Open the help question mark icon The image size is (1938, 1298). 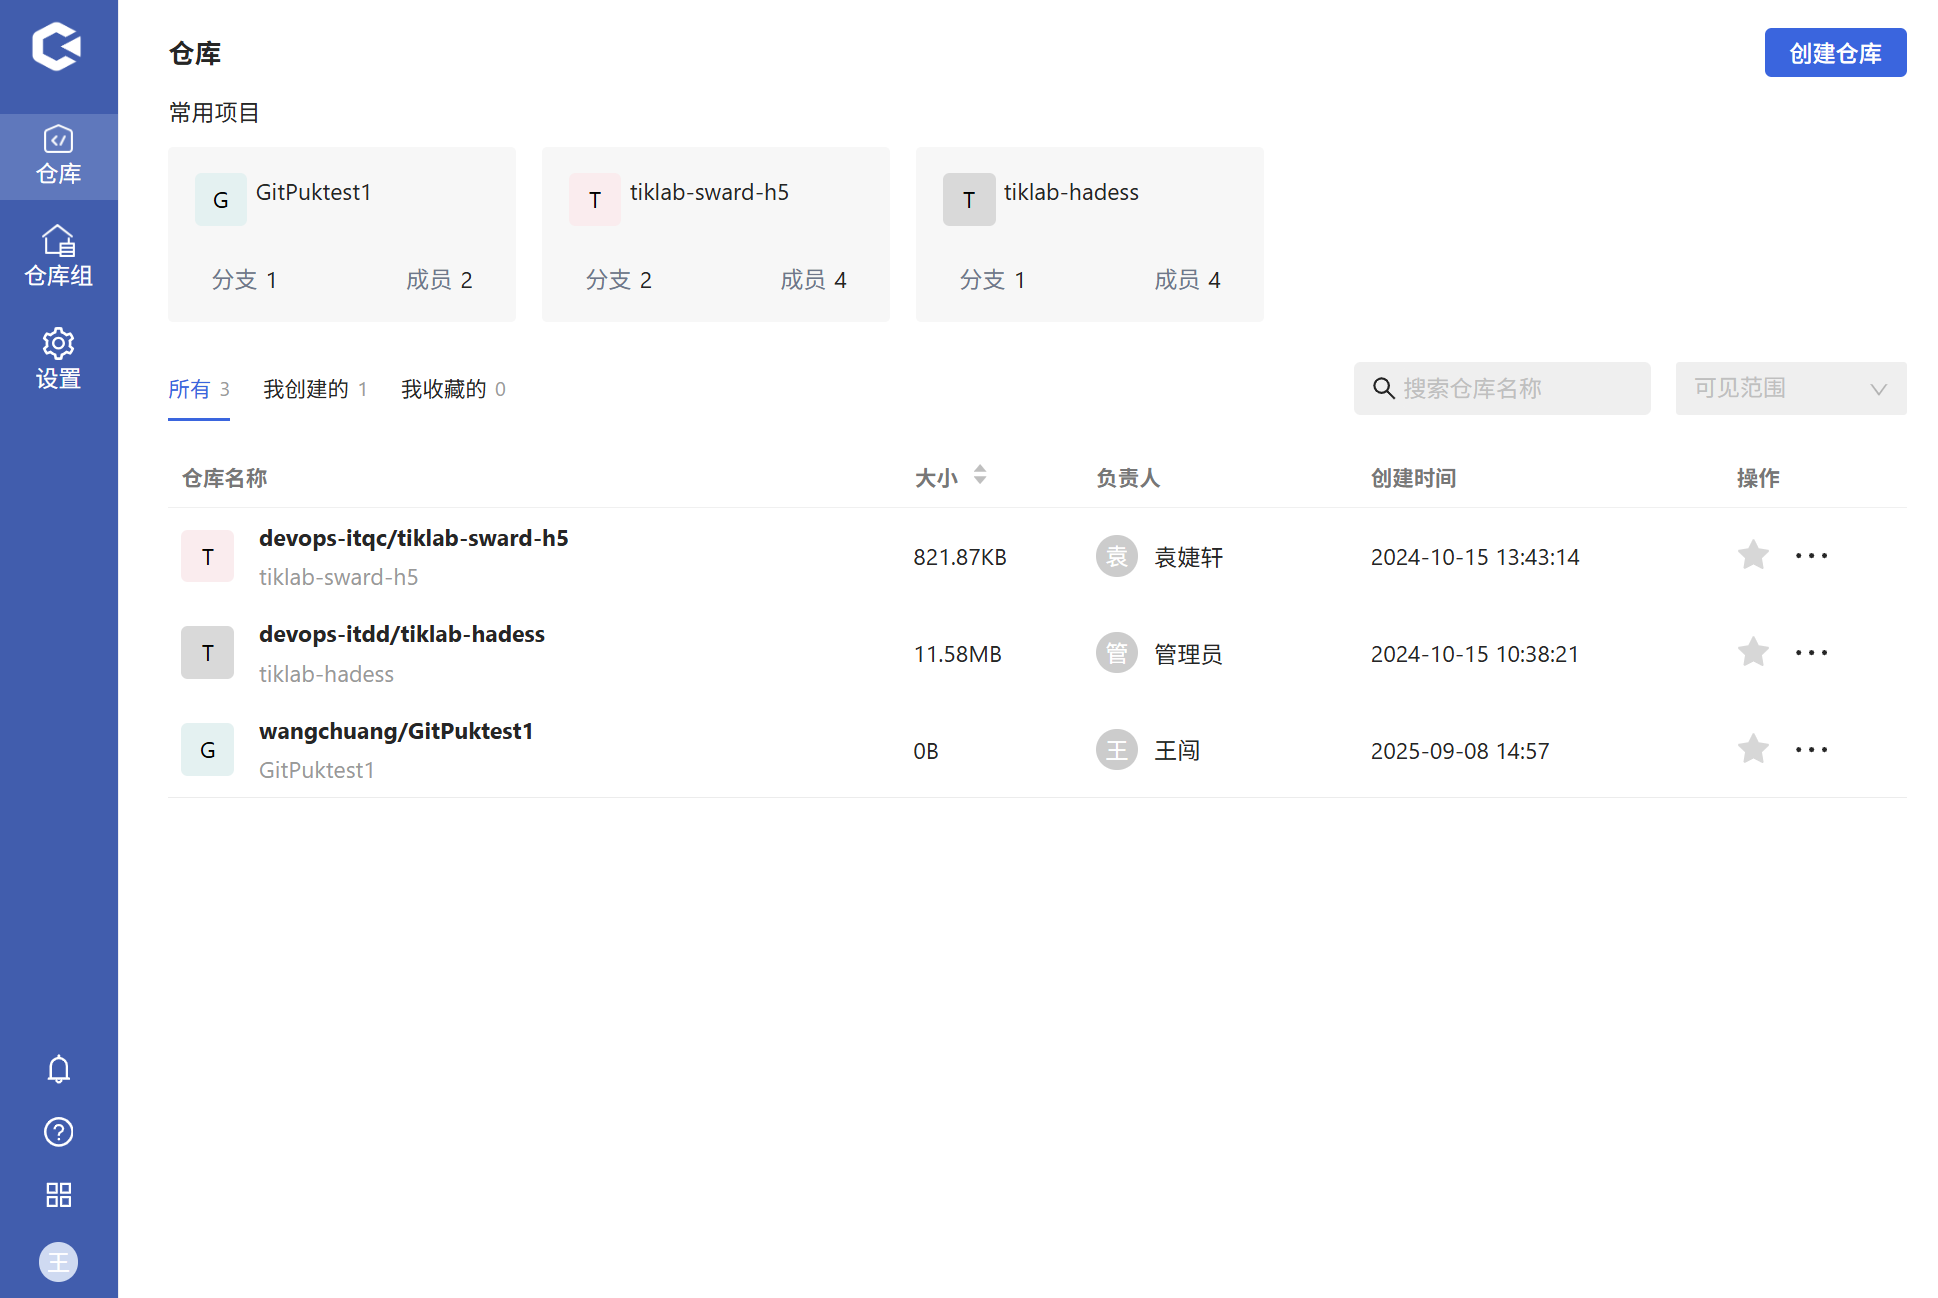pyautogui.click(x=58, y=1132)
